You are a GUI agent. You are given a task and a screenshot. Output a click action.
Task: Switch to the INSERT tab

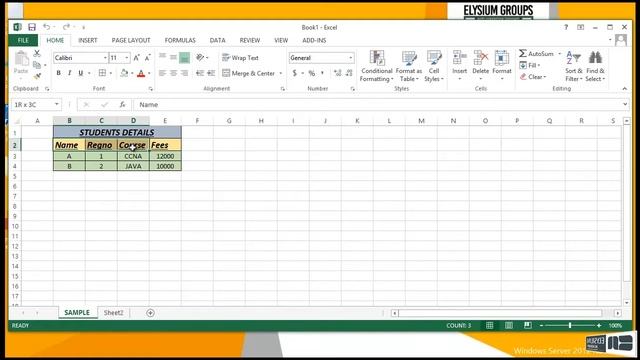88,40
